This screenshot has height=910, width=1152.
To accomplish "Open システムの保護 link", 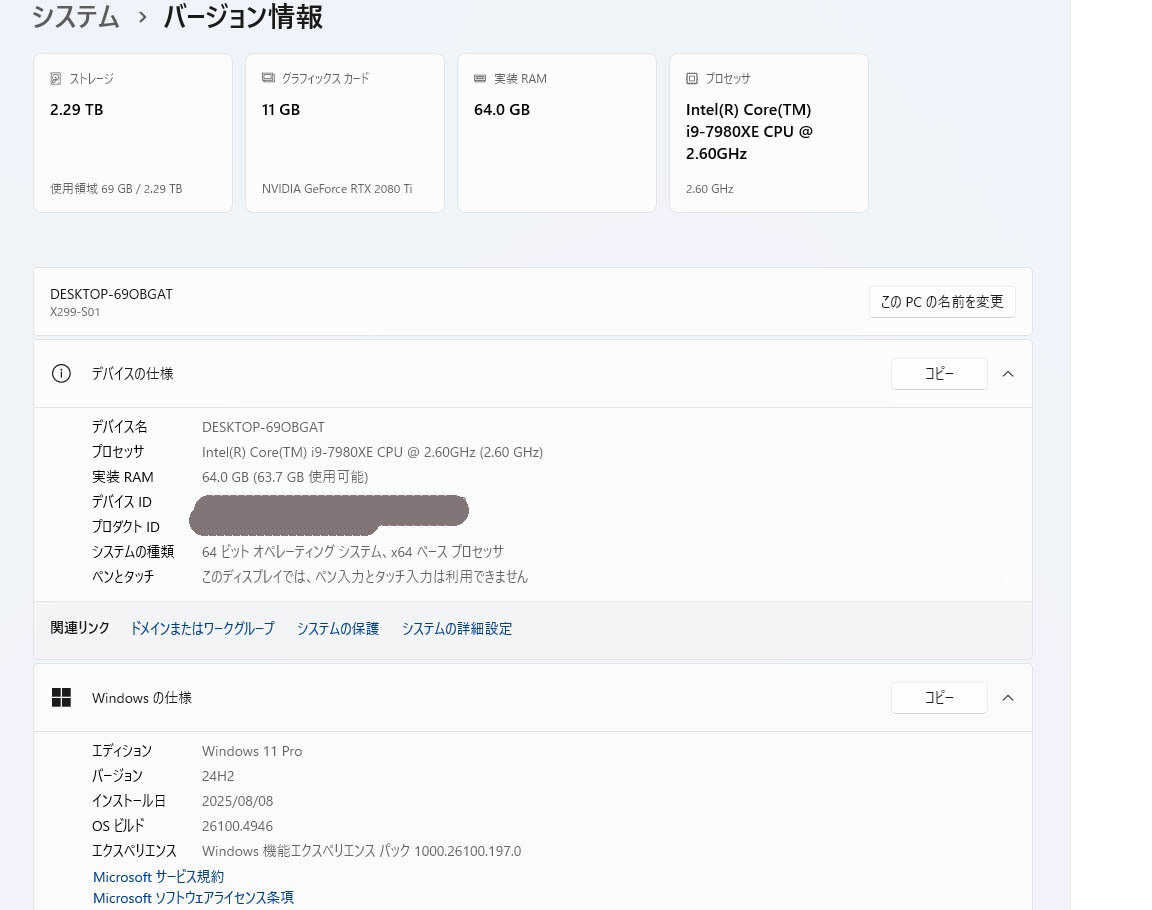I will (x=338, y=628).
